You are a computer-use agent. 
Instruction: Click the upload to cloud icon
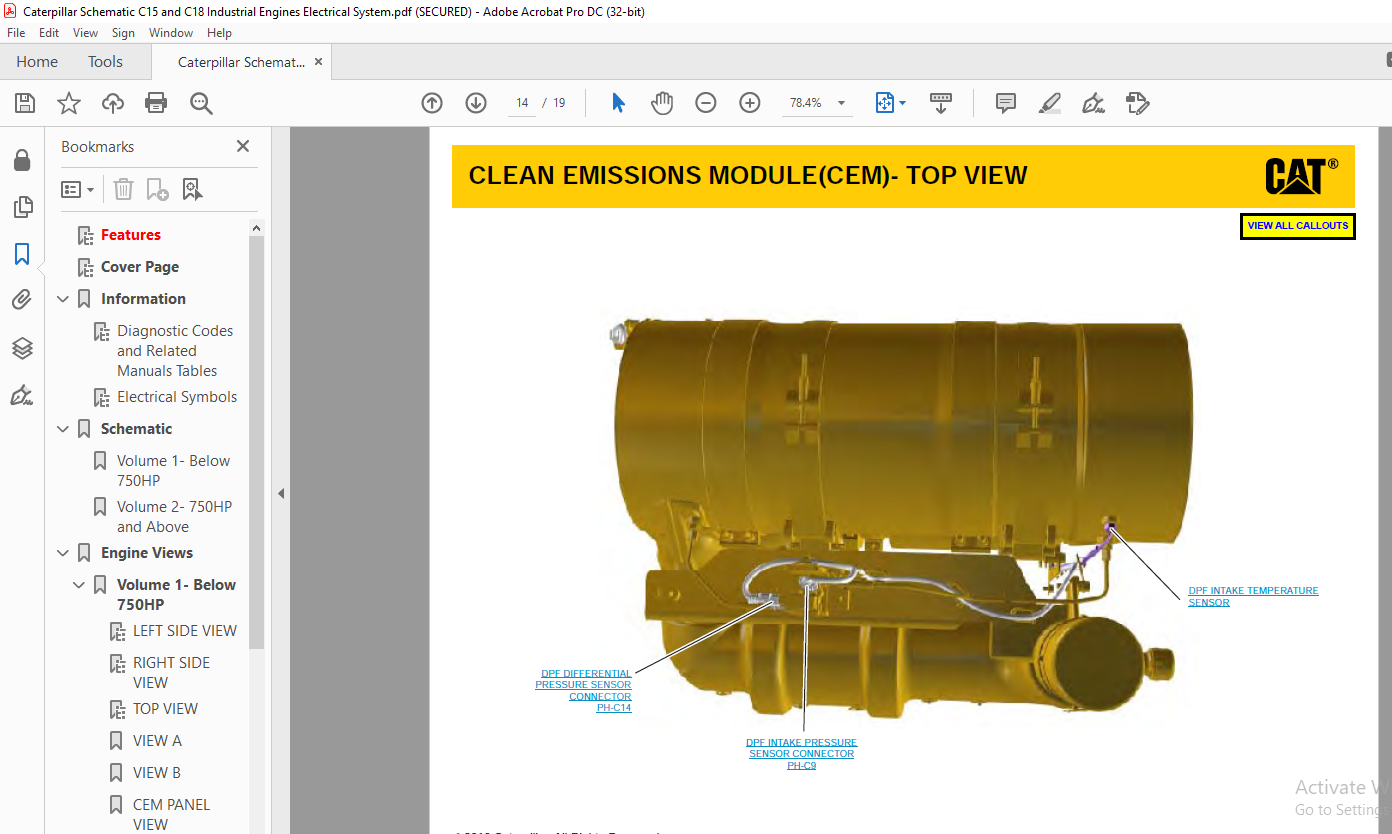pyautogui.click(x=113, y=103)
